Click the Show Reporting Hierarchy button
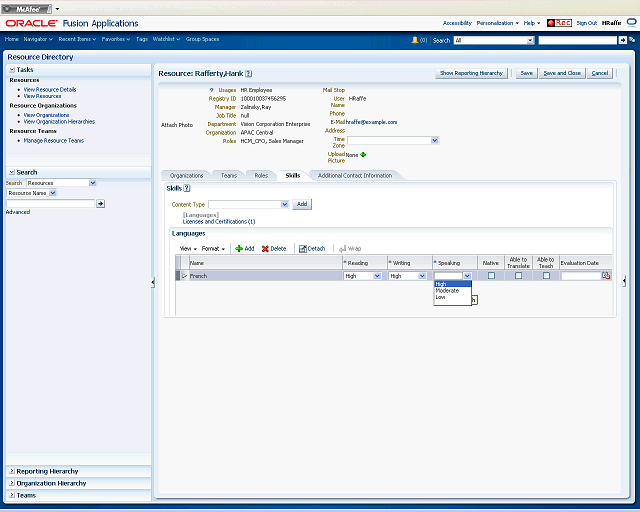This screenshot has width=640, height=512. [x=471, y=73]
